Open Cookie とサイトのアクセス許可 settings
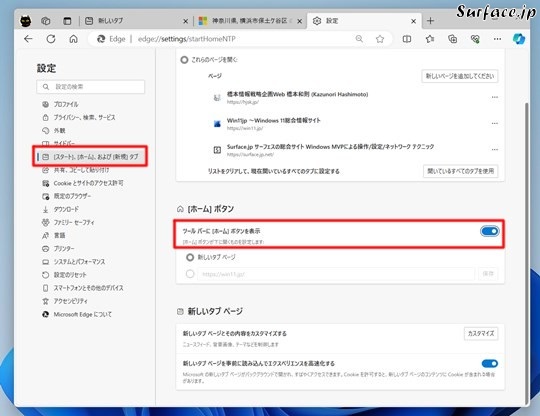 pos(88,183)
